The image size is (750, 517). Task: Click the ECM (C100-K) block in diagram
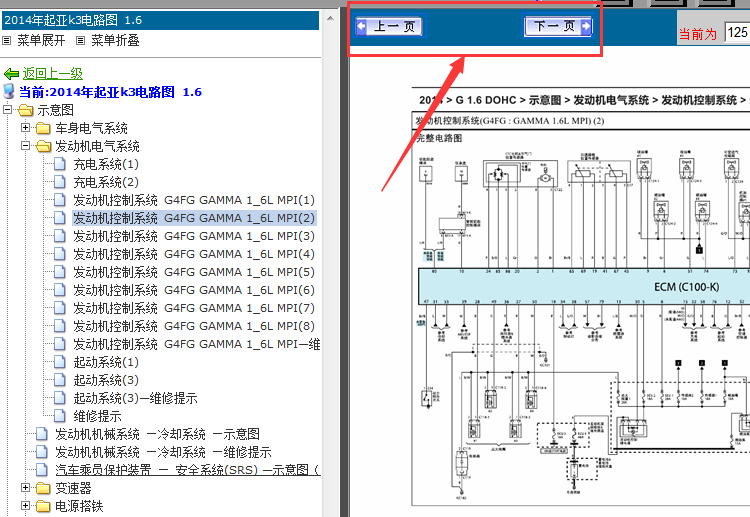[x=584, y=286]
